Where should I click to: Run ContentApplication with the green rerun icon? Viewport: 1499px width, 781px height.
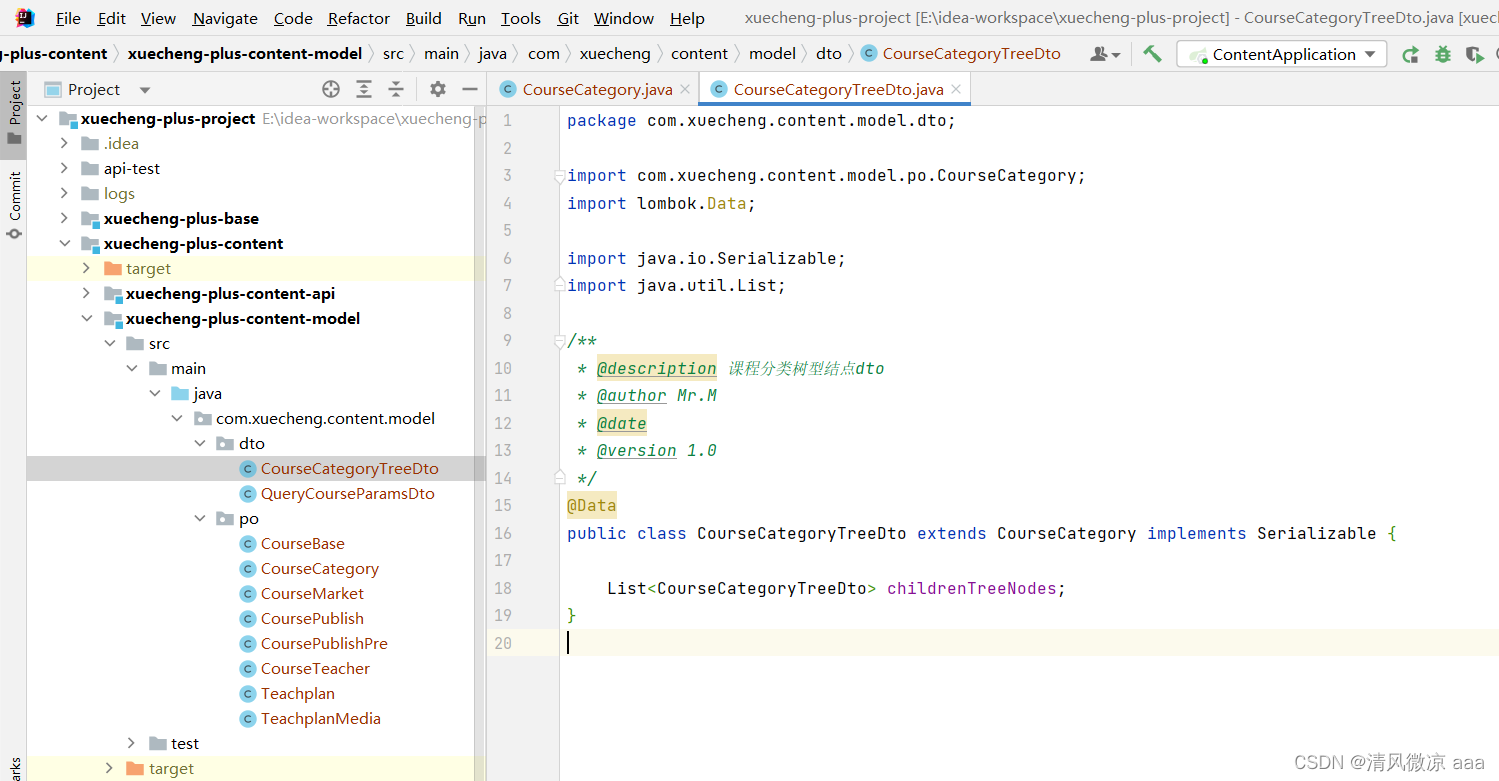(x=1410, y=54)
